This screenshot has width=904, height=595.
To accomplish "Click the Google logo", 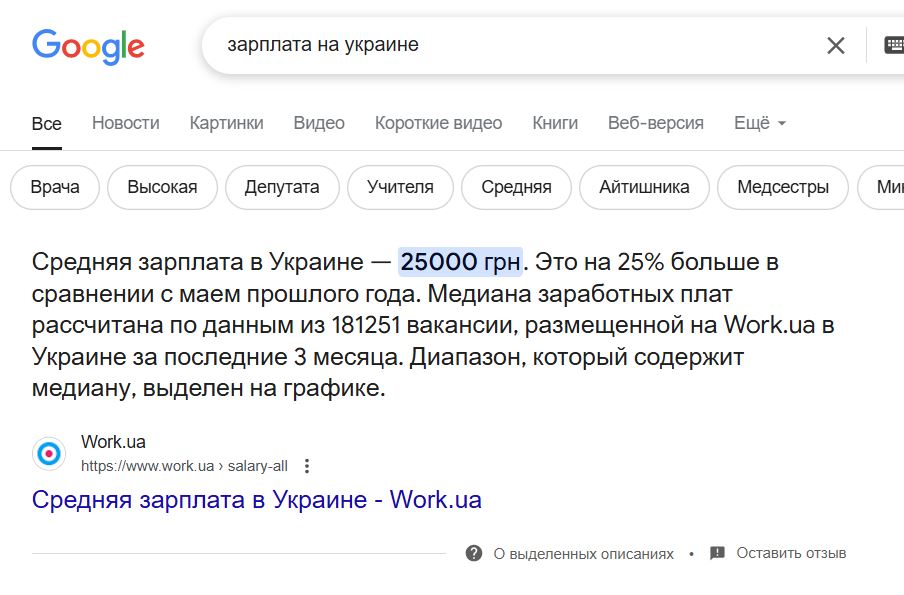I will [88, 46].
